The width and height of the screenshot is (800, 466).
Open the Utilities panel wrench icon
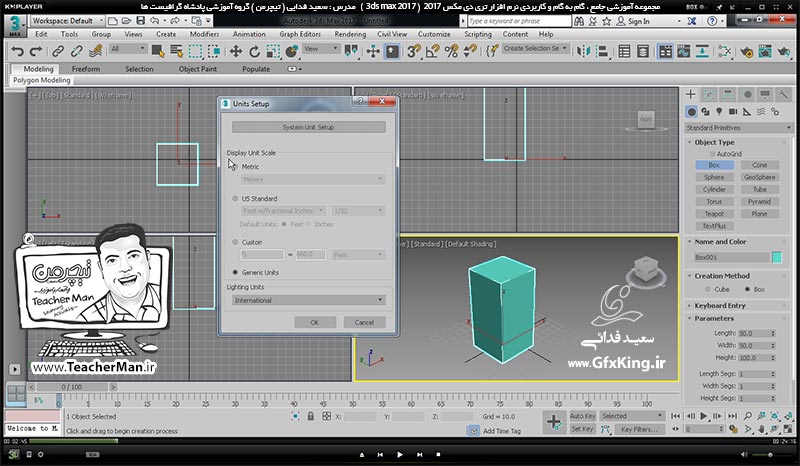coord(783,94)
